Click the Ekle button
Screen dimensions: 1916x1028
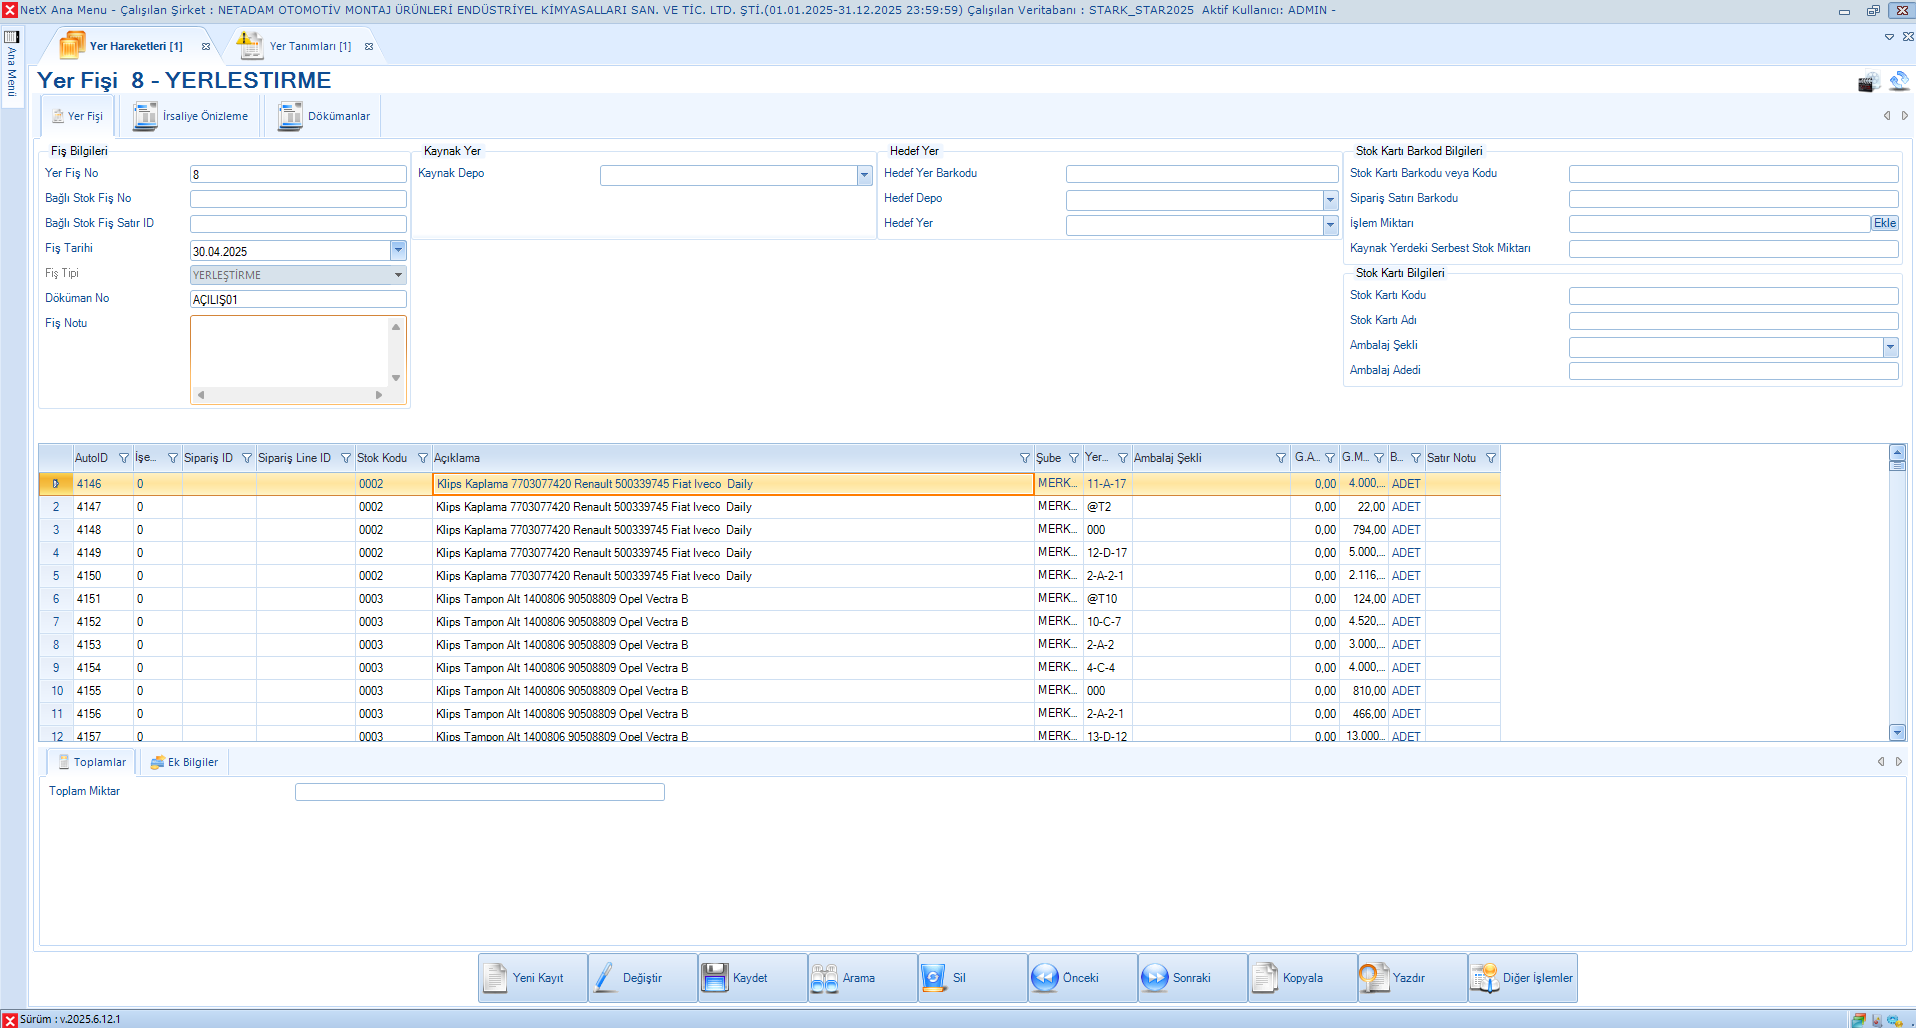1884,223
